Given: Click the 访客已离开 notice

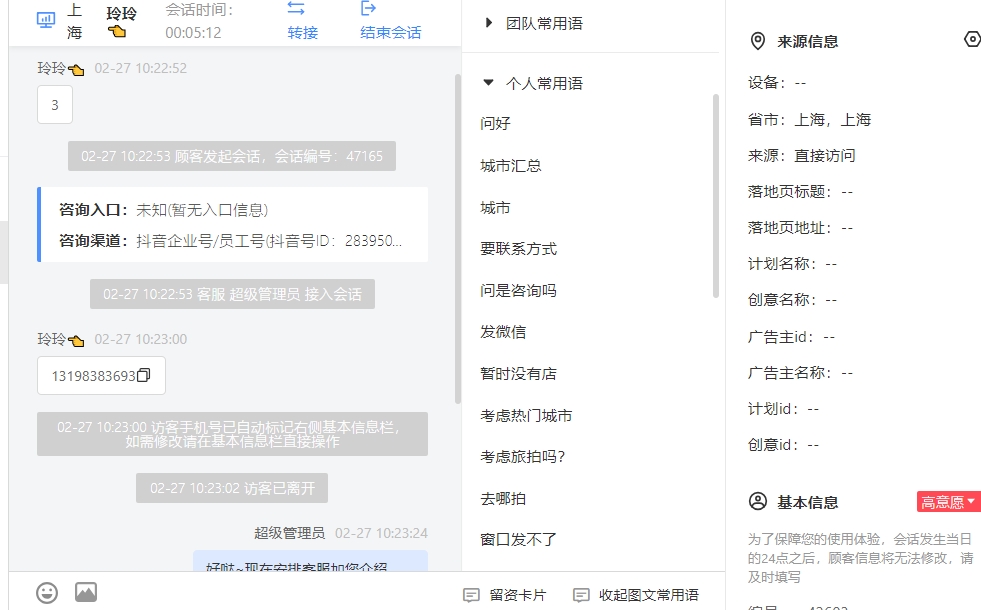Looking at the screenshot, I should pos(232,488).
